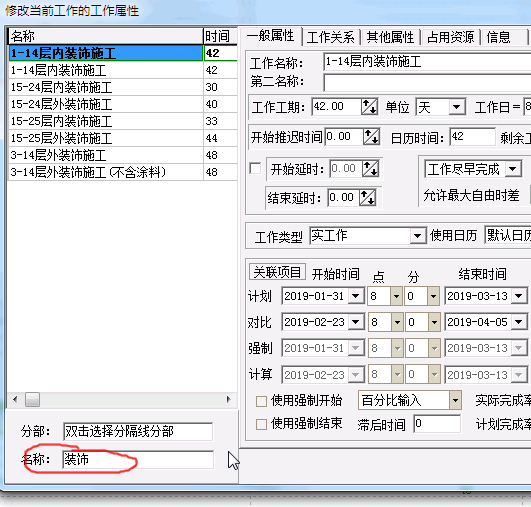
Task: Enable the 开始延时 checkbox
Action: (255, 168)
